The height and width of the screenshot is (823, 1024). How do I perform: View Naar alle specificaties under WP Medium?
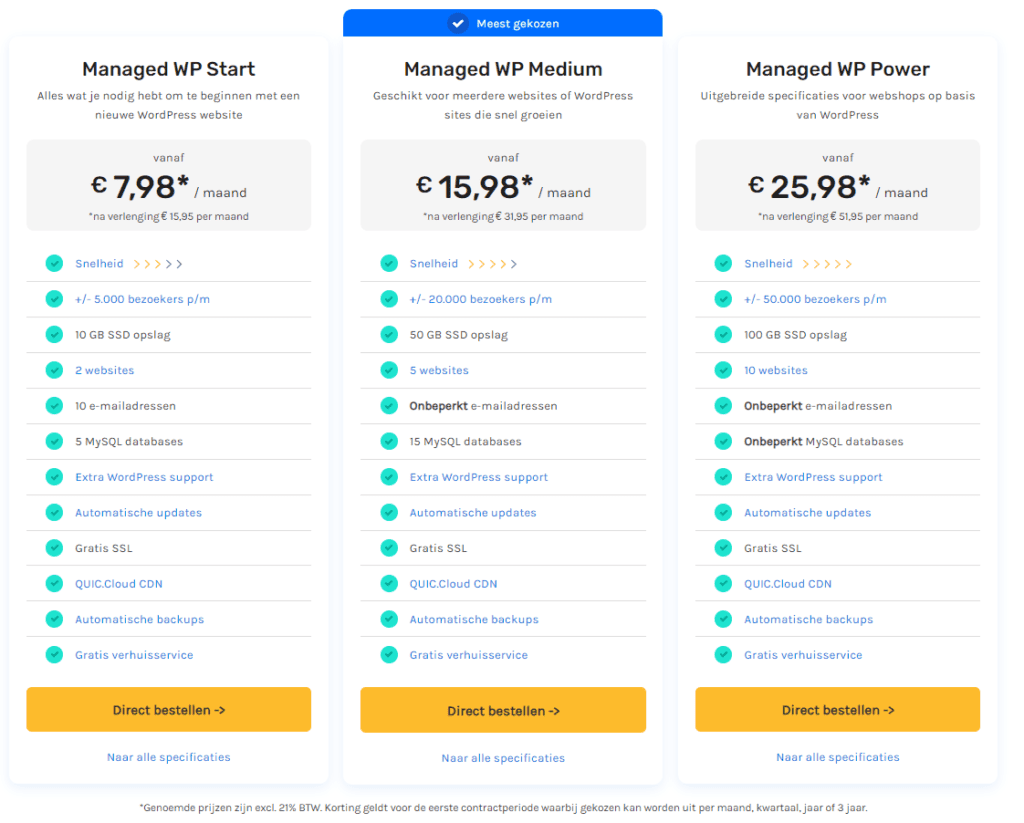503,758
